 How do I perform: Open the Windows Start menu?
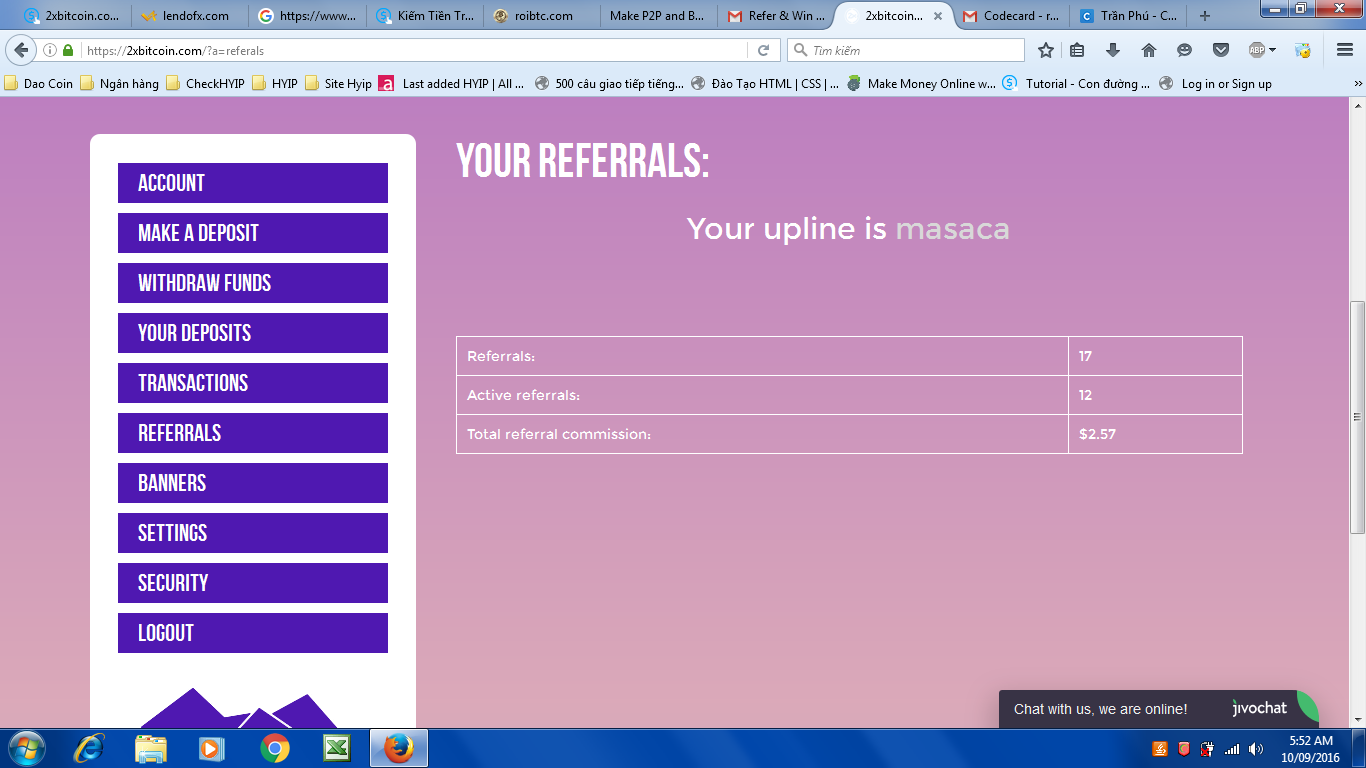(x=25, y=748)
